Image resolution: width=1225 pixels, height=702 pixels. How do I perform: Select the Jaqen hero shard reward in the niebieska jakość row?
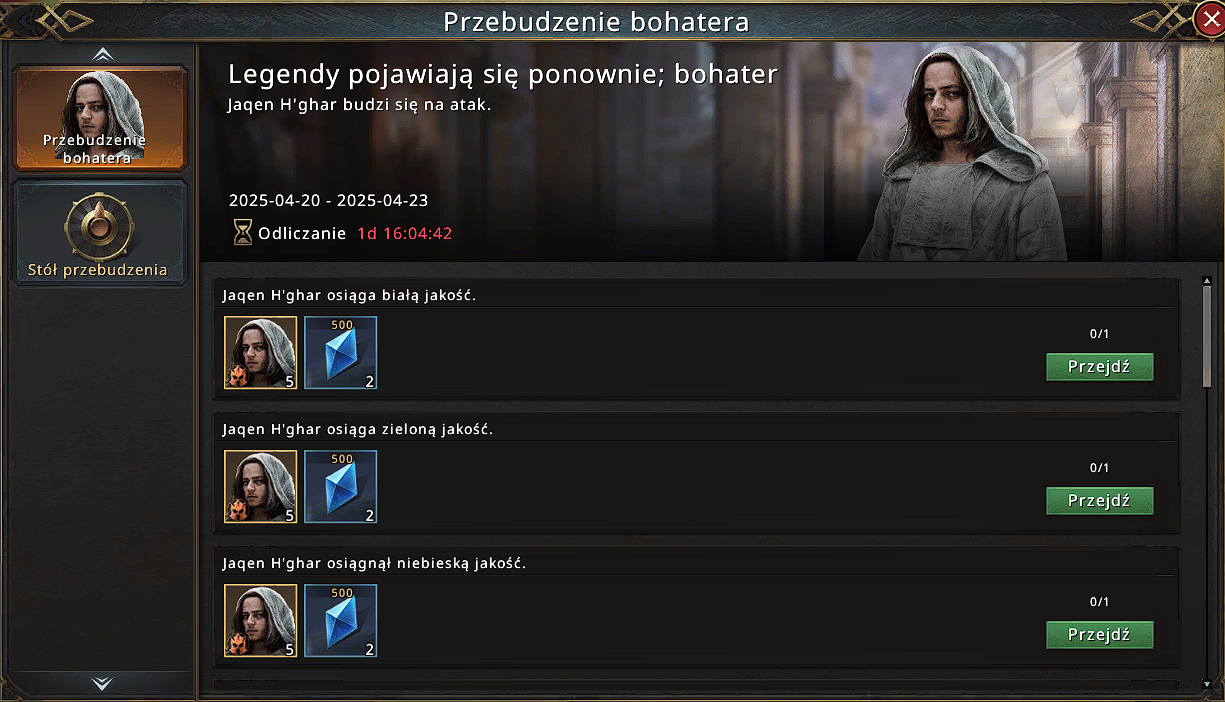[x=261, y=620]
